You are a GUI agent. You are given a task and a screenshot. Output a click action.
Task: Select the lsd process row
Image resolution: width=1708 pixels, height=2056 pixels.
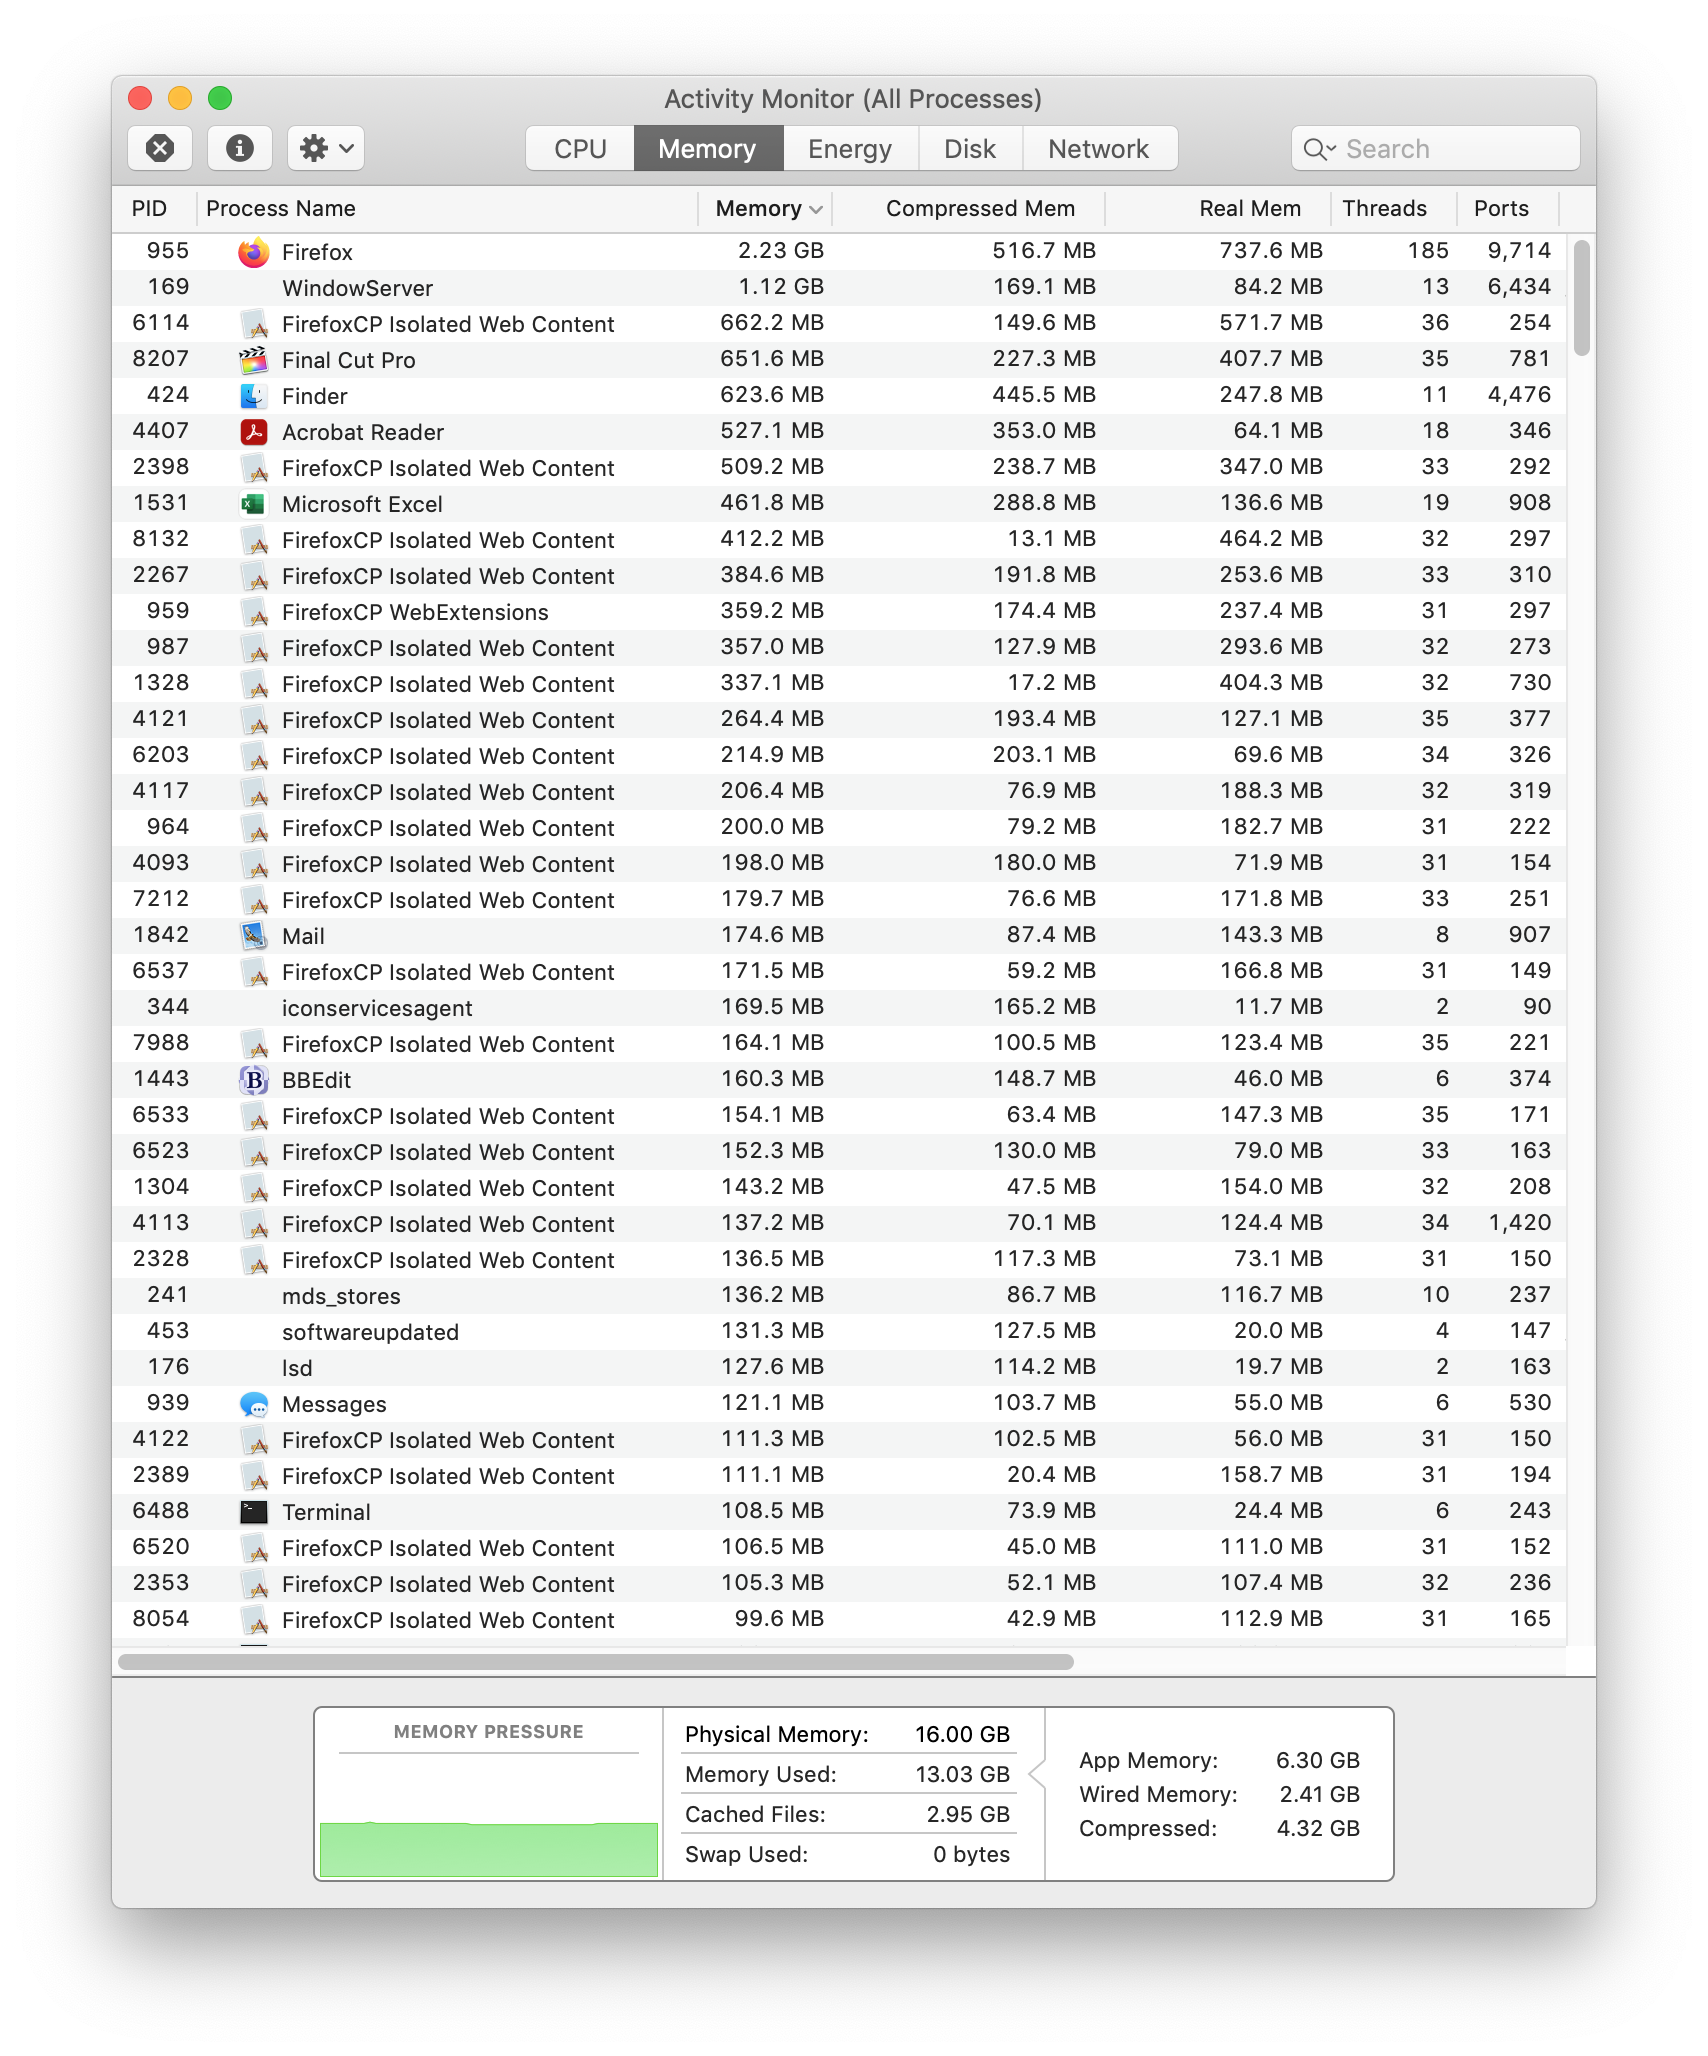(x=839, y=1368)
